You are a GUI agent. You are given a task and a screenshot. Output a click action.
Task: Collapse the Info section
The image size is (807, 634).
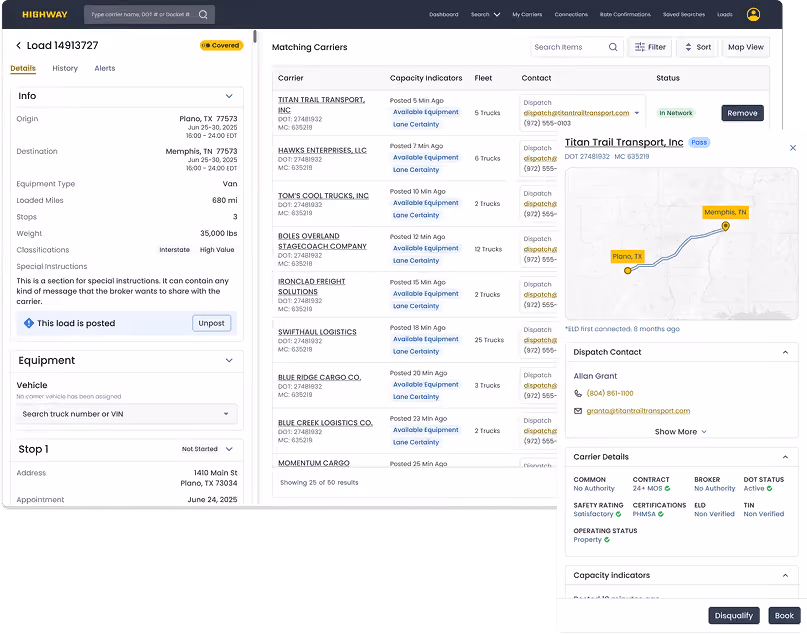pos(229,96)
